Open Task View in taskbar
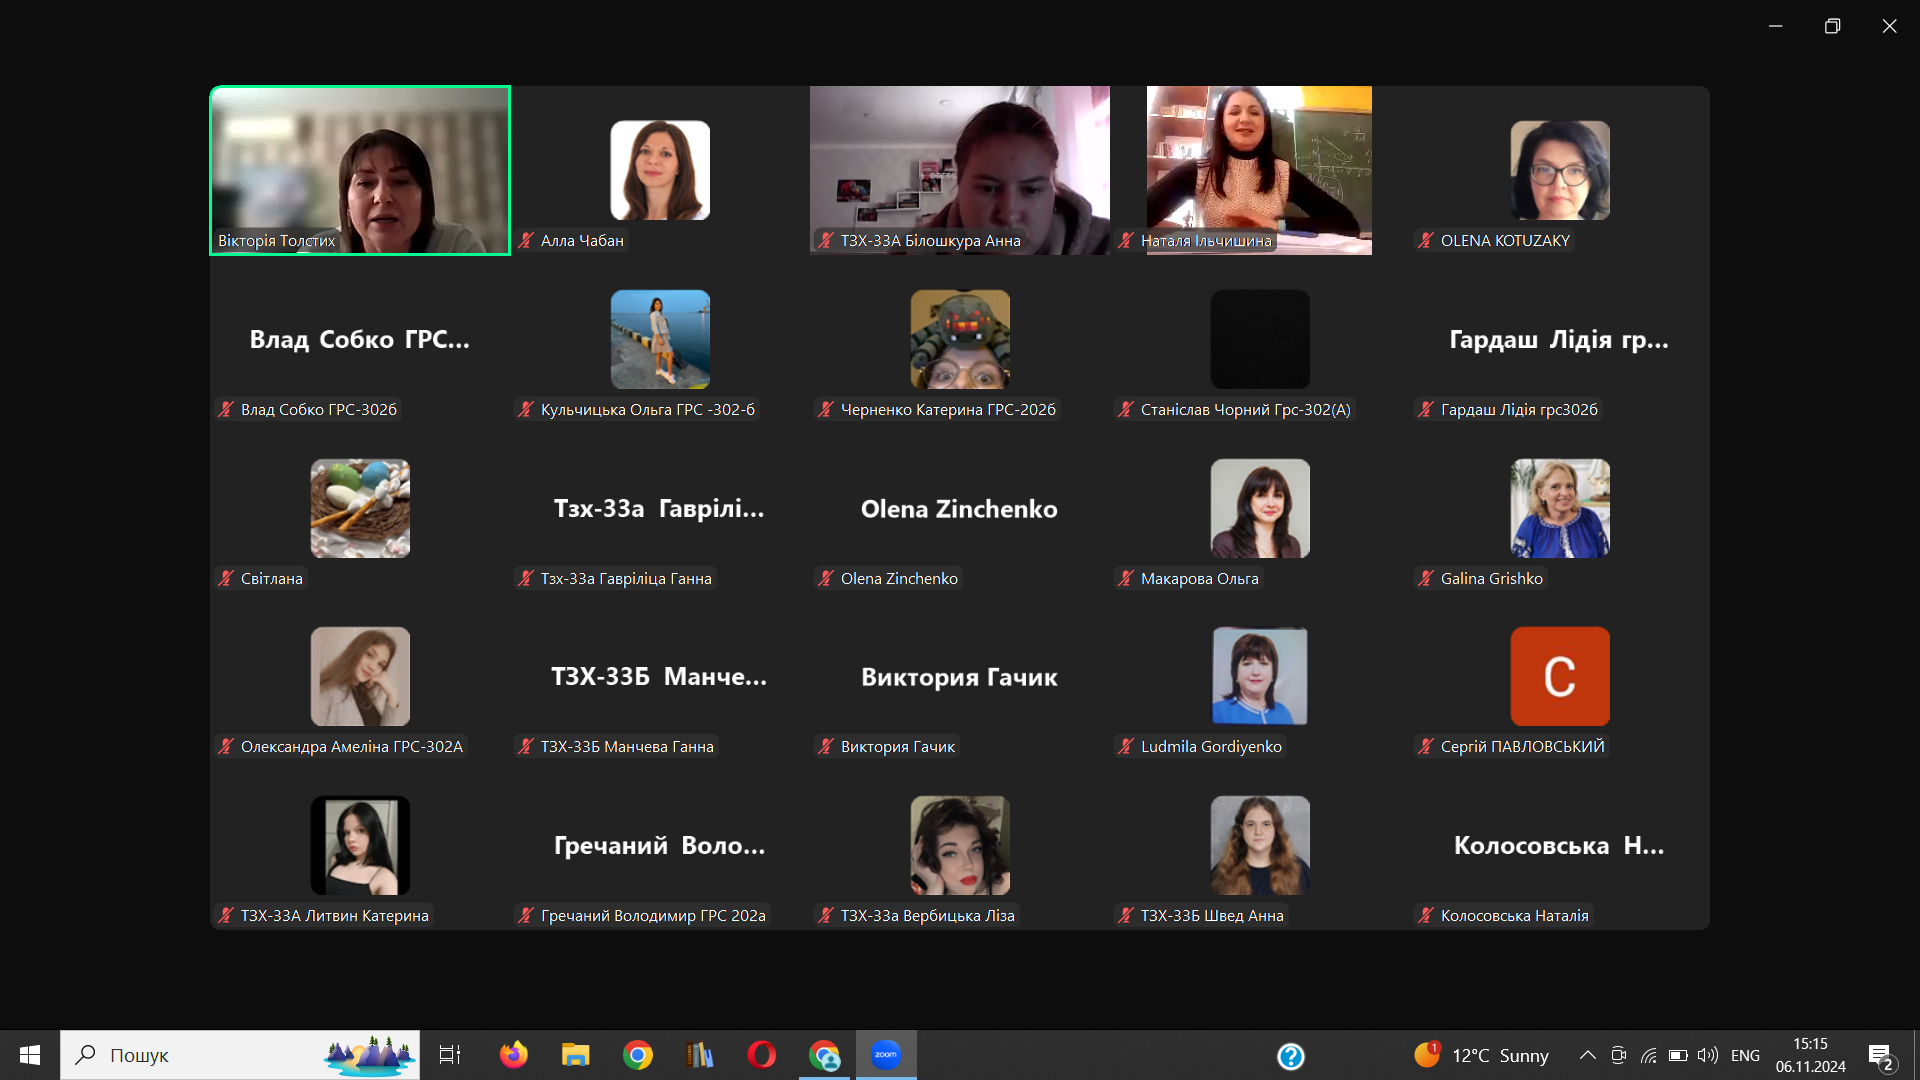The image size is (1920, 1080). [450, 1055]
